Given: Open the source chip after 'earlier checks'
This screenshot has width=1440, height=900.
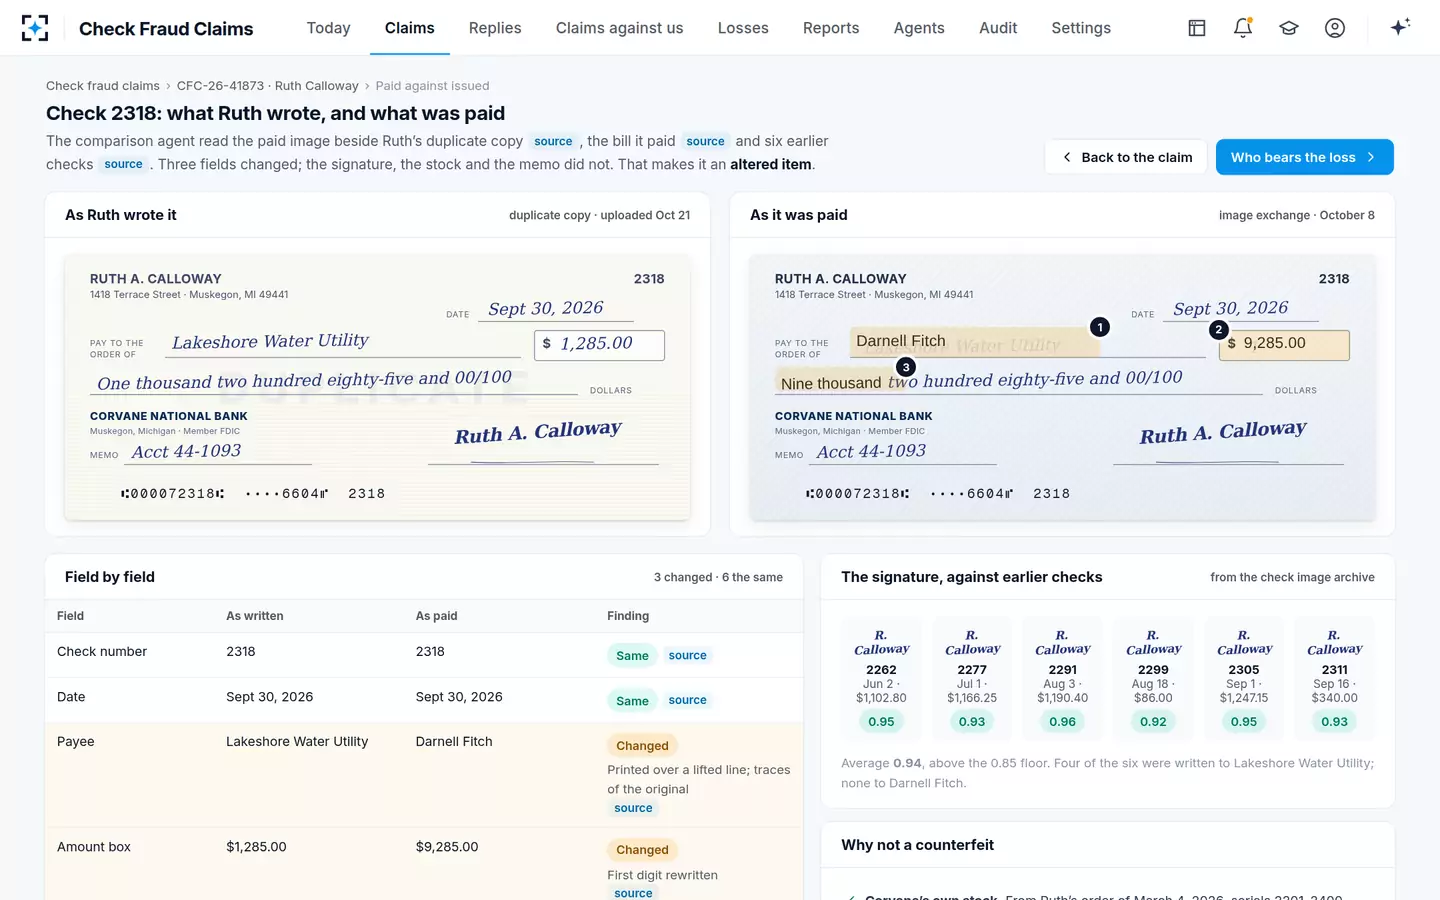Looking at the screenshot, I should tap(123, 165).
